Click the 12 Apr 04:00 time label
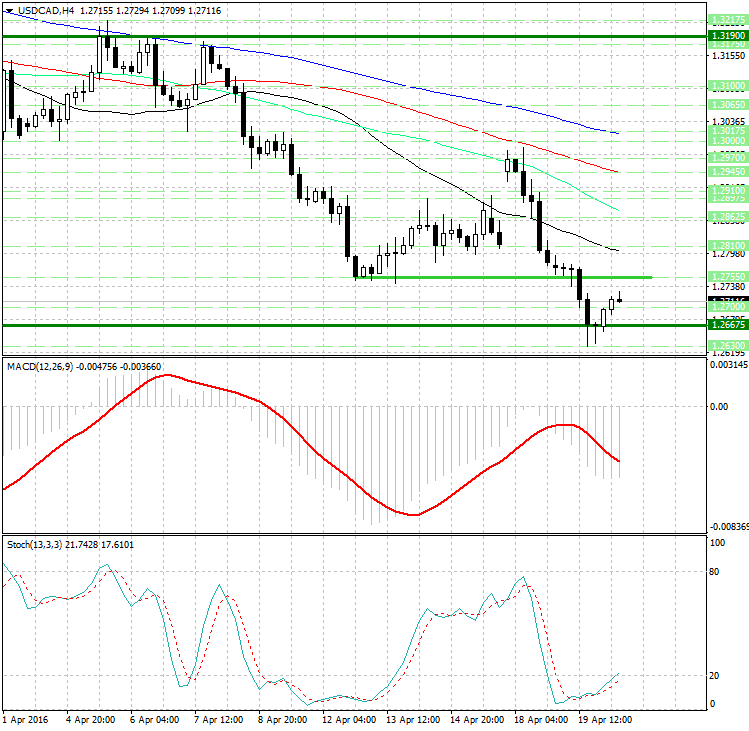This screenshot has width=749, height=731. pyautogui.click(x=347, y=720)
